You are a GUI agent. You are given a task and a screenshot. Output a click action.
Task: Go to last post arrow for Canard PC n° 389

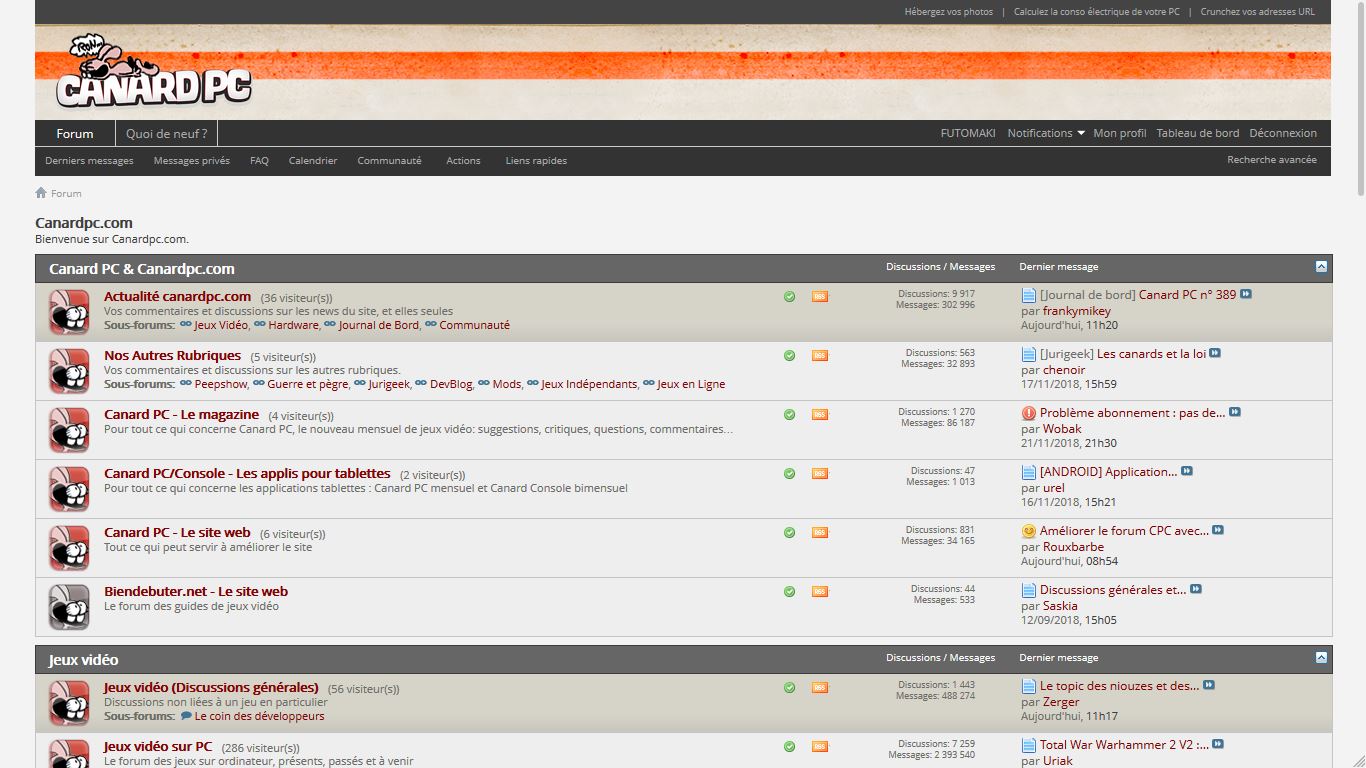1246,294
